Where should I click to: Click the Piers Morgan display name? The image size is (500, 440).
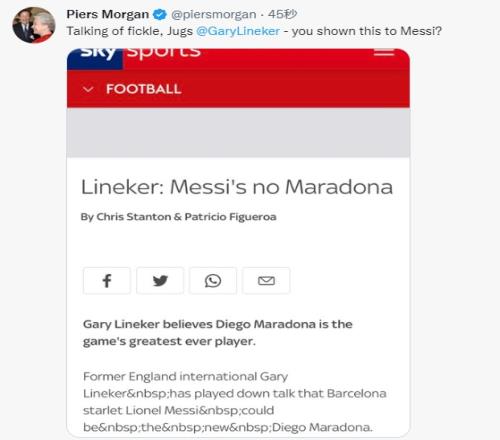(108, 14)
